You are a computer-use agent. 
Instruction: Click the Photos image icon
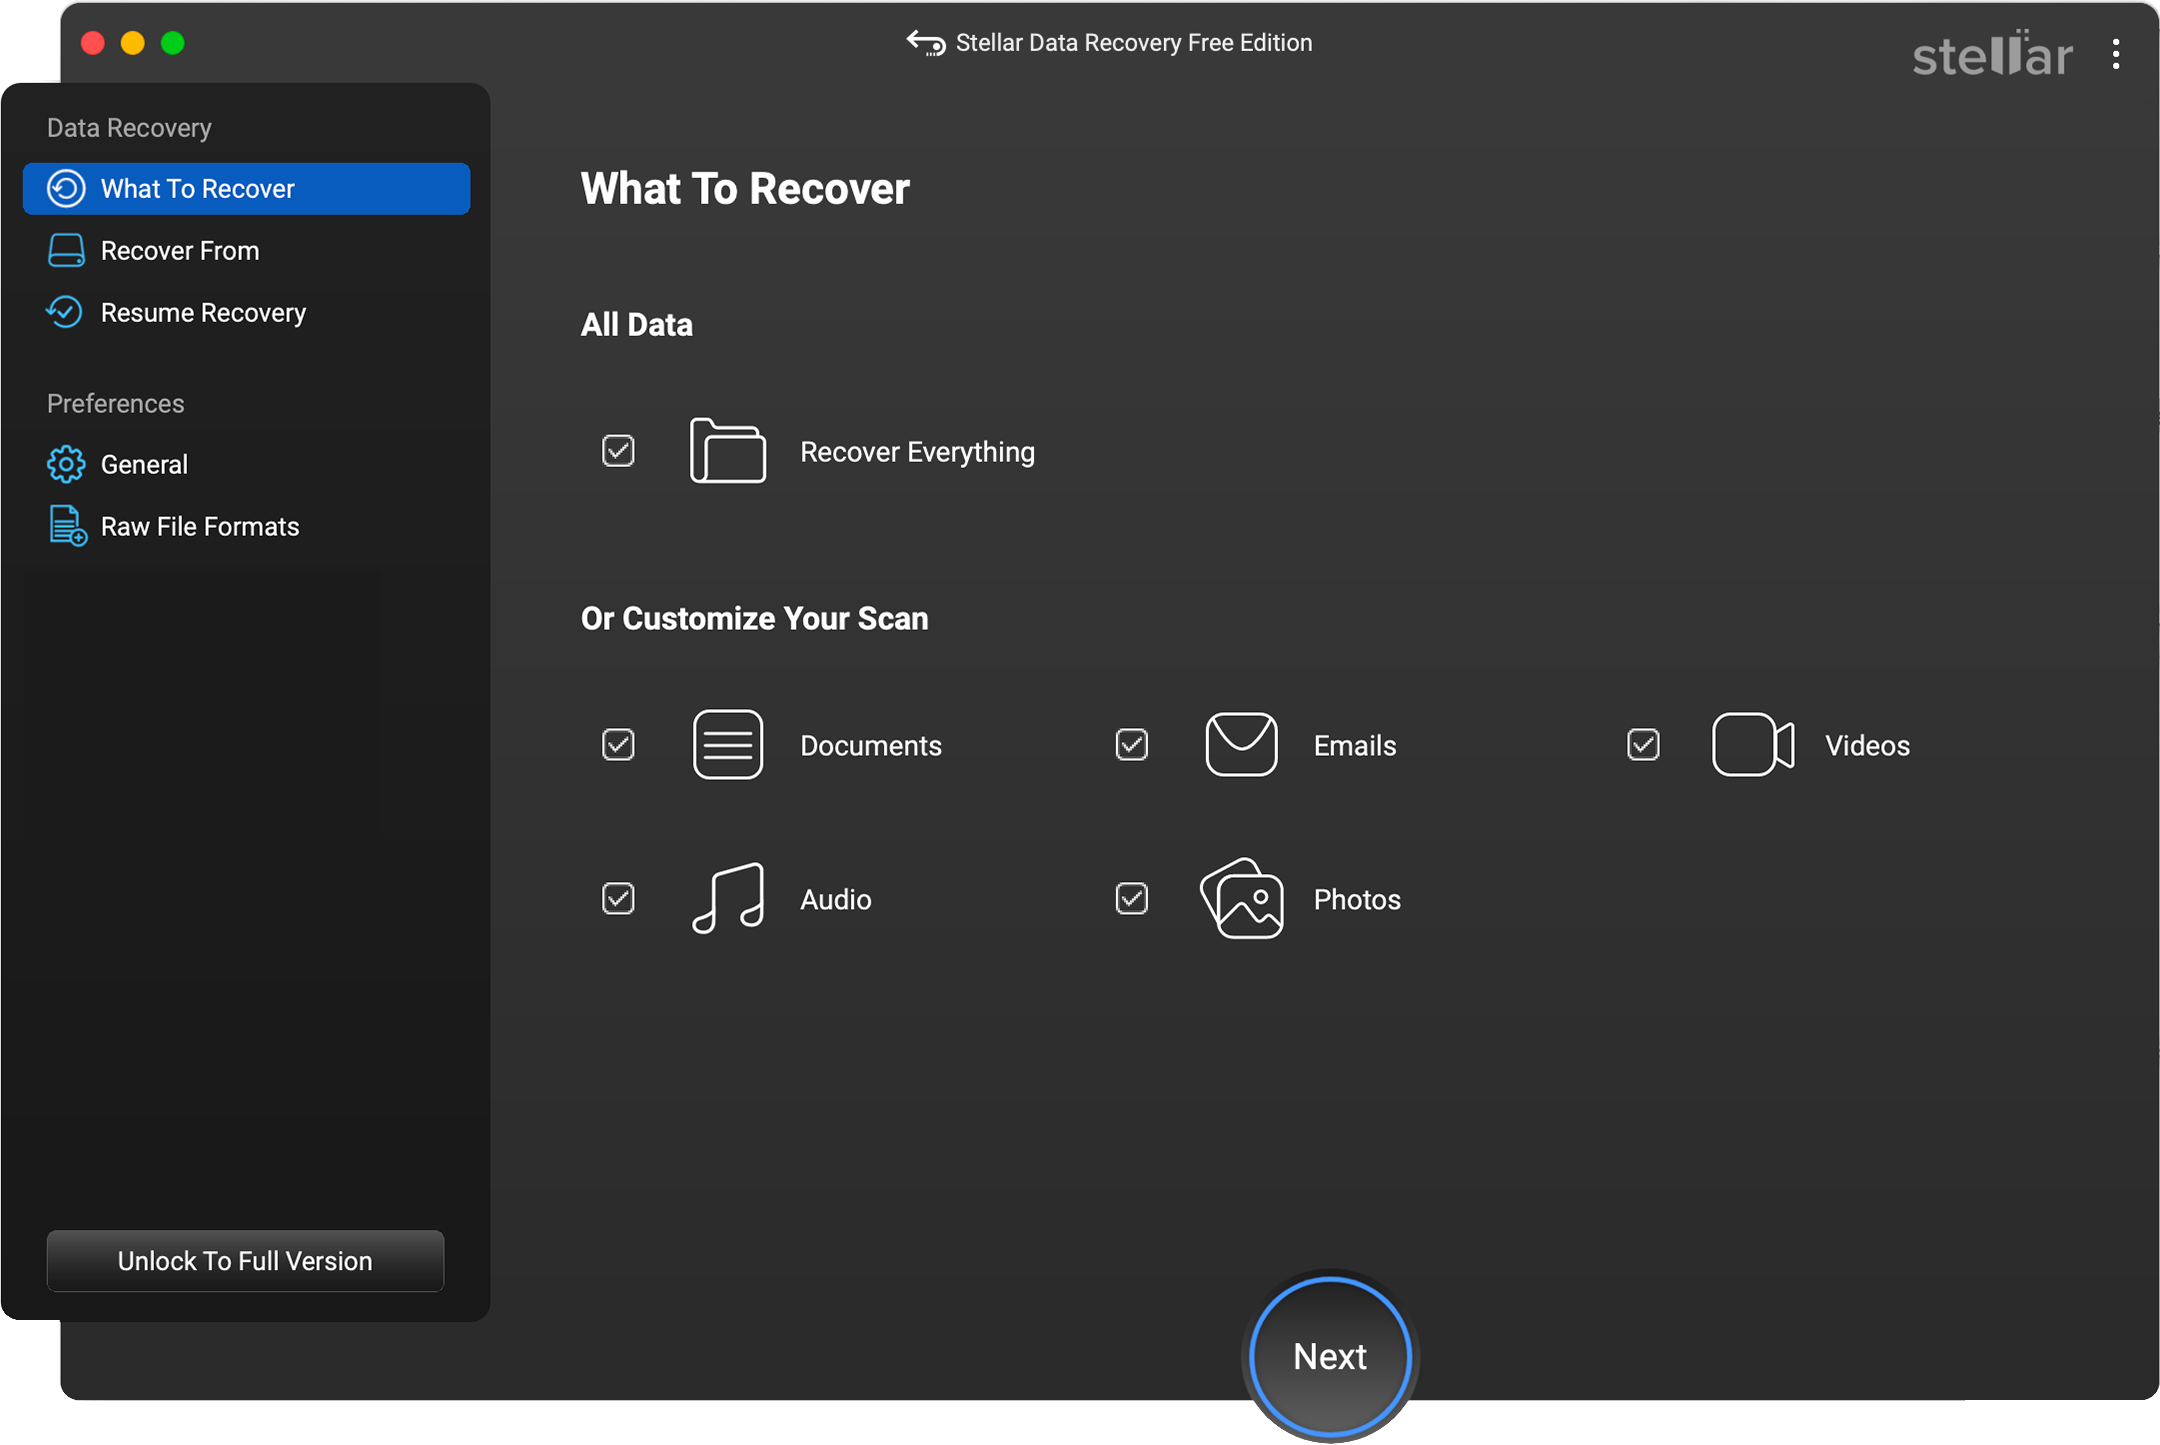coord(1240,898)
